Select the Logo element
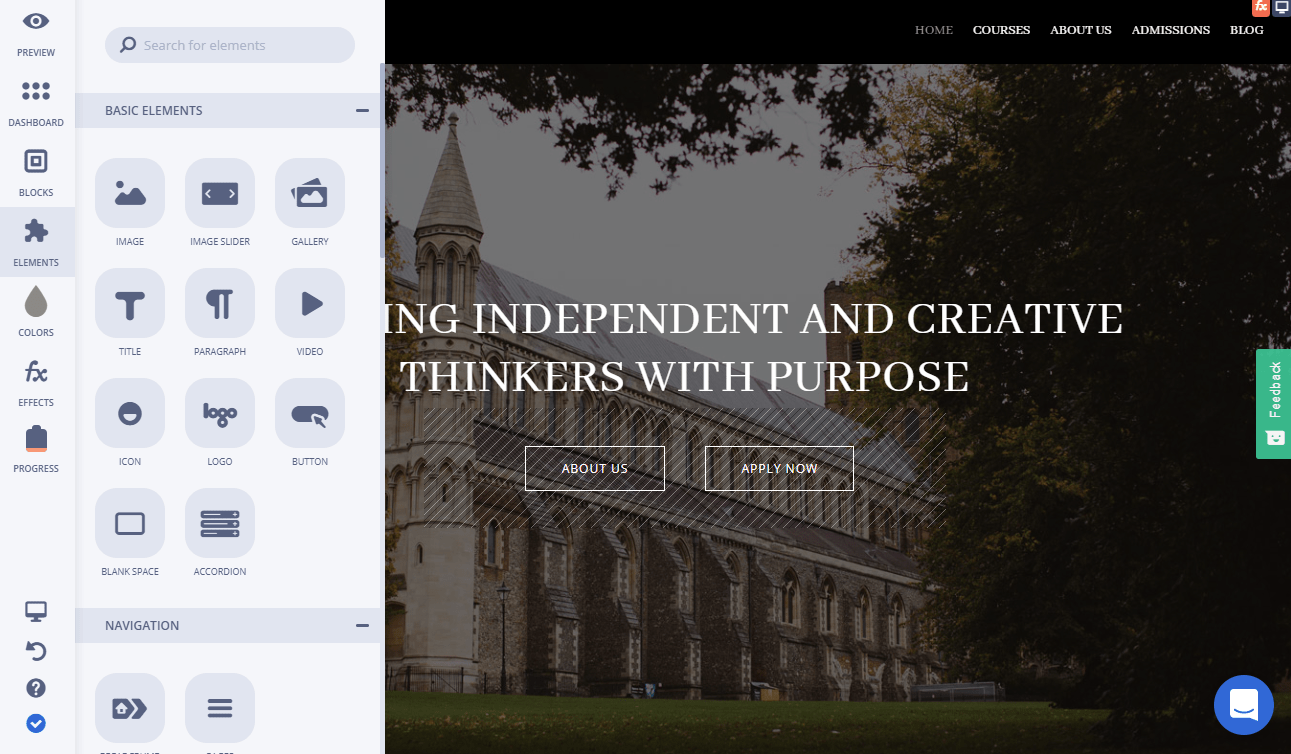Viewport: 1291px width, 754px height. point(220,413)
